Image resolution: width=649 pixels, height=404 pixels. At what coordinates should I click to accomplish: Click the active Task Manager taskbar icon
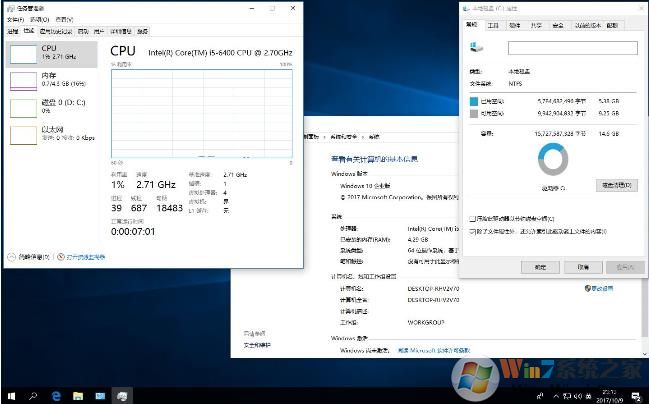click(x=122, y=396)
